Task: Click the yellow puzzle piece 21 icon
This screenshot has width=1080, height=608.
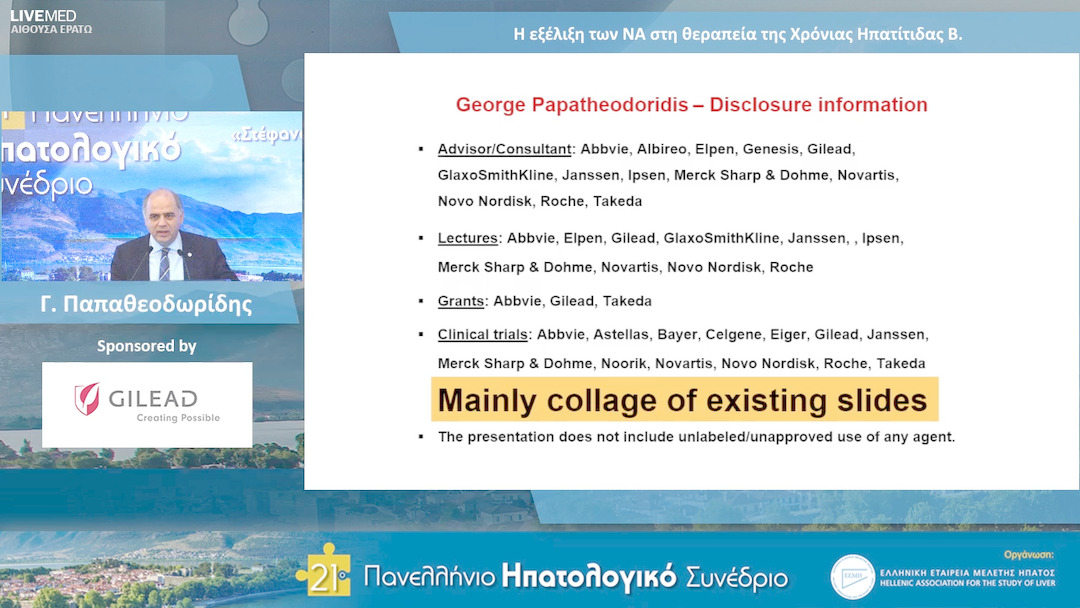Action: point(324,571)
